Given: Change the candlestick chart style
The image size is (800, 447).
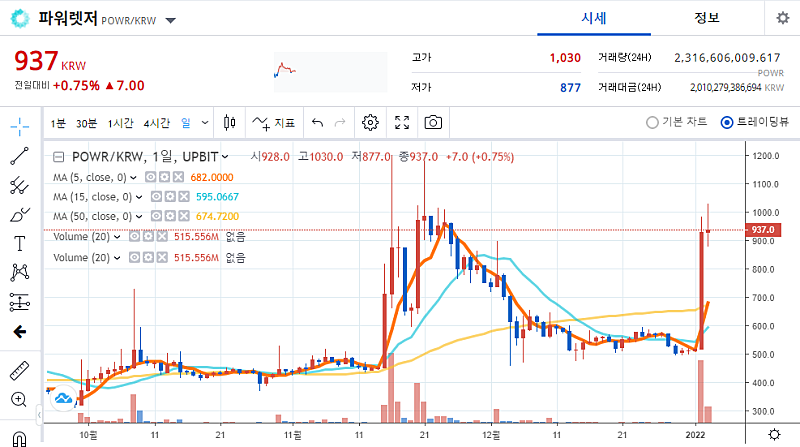Looking at the screenshot, I should (x=230, y=122).
